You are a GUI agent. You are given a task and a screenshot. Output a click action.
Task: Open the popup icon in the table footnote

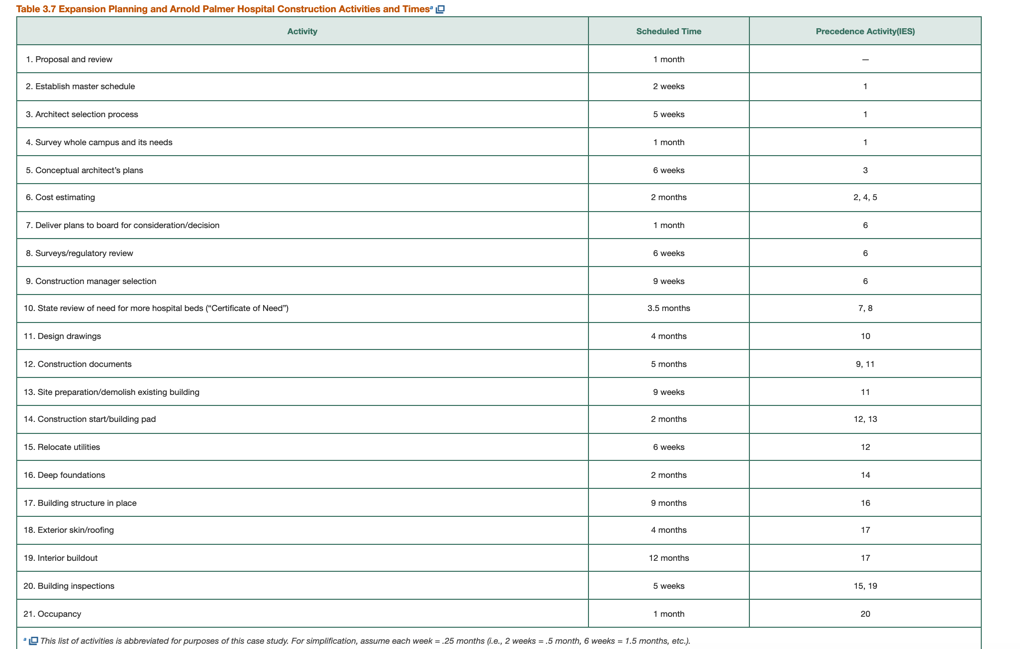(33, 641)
